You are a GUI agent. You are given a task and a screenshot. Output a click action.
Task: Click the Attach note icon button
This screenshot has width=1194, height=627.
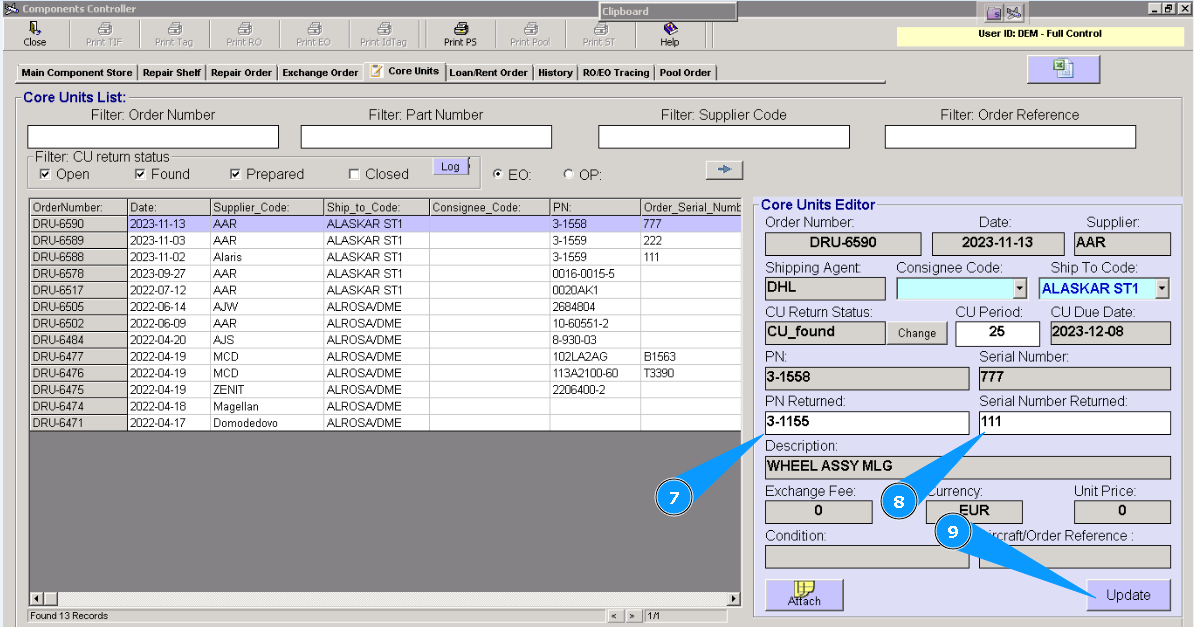pyautogui.click(x=804, y=594)
